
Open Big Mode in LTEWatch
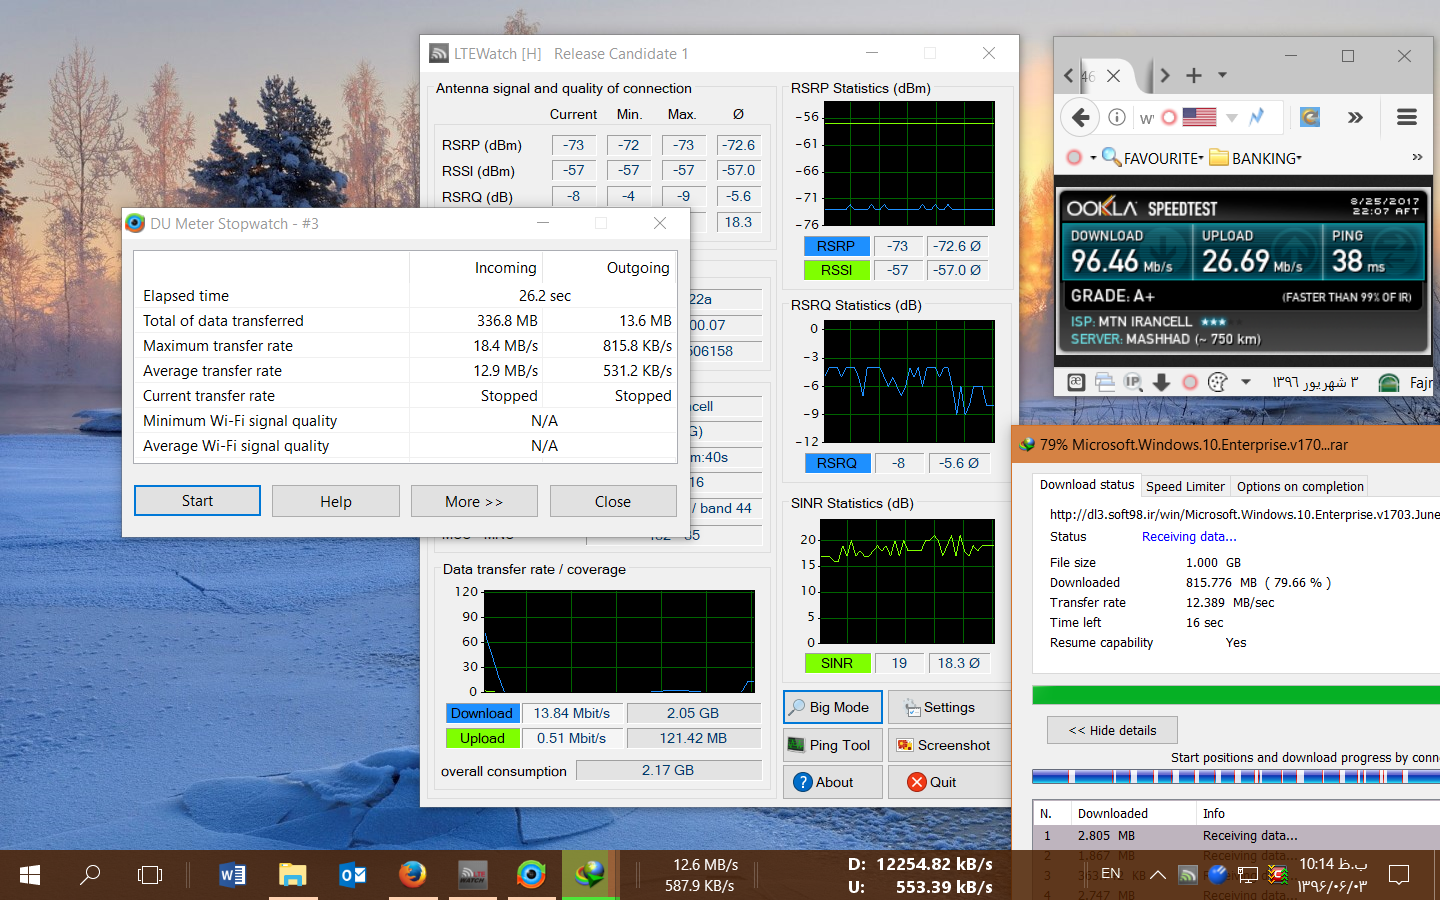tap(833, 707)
